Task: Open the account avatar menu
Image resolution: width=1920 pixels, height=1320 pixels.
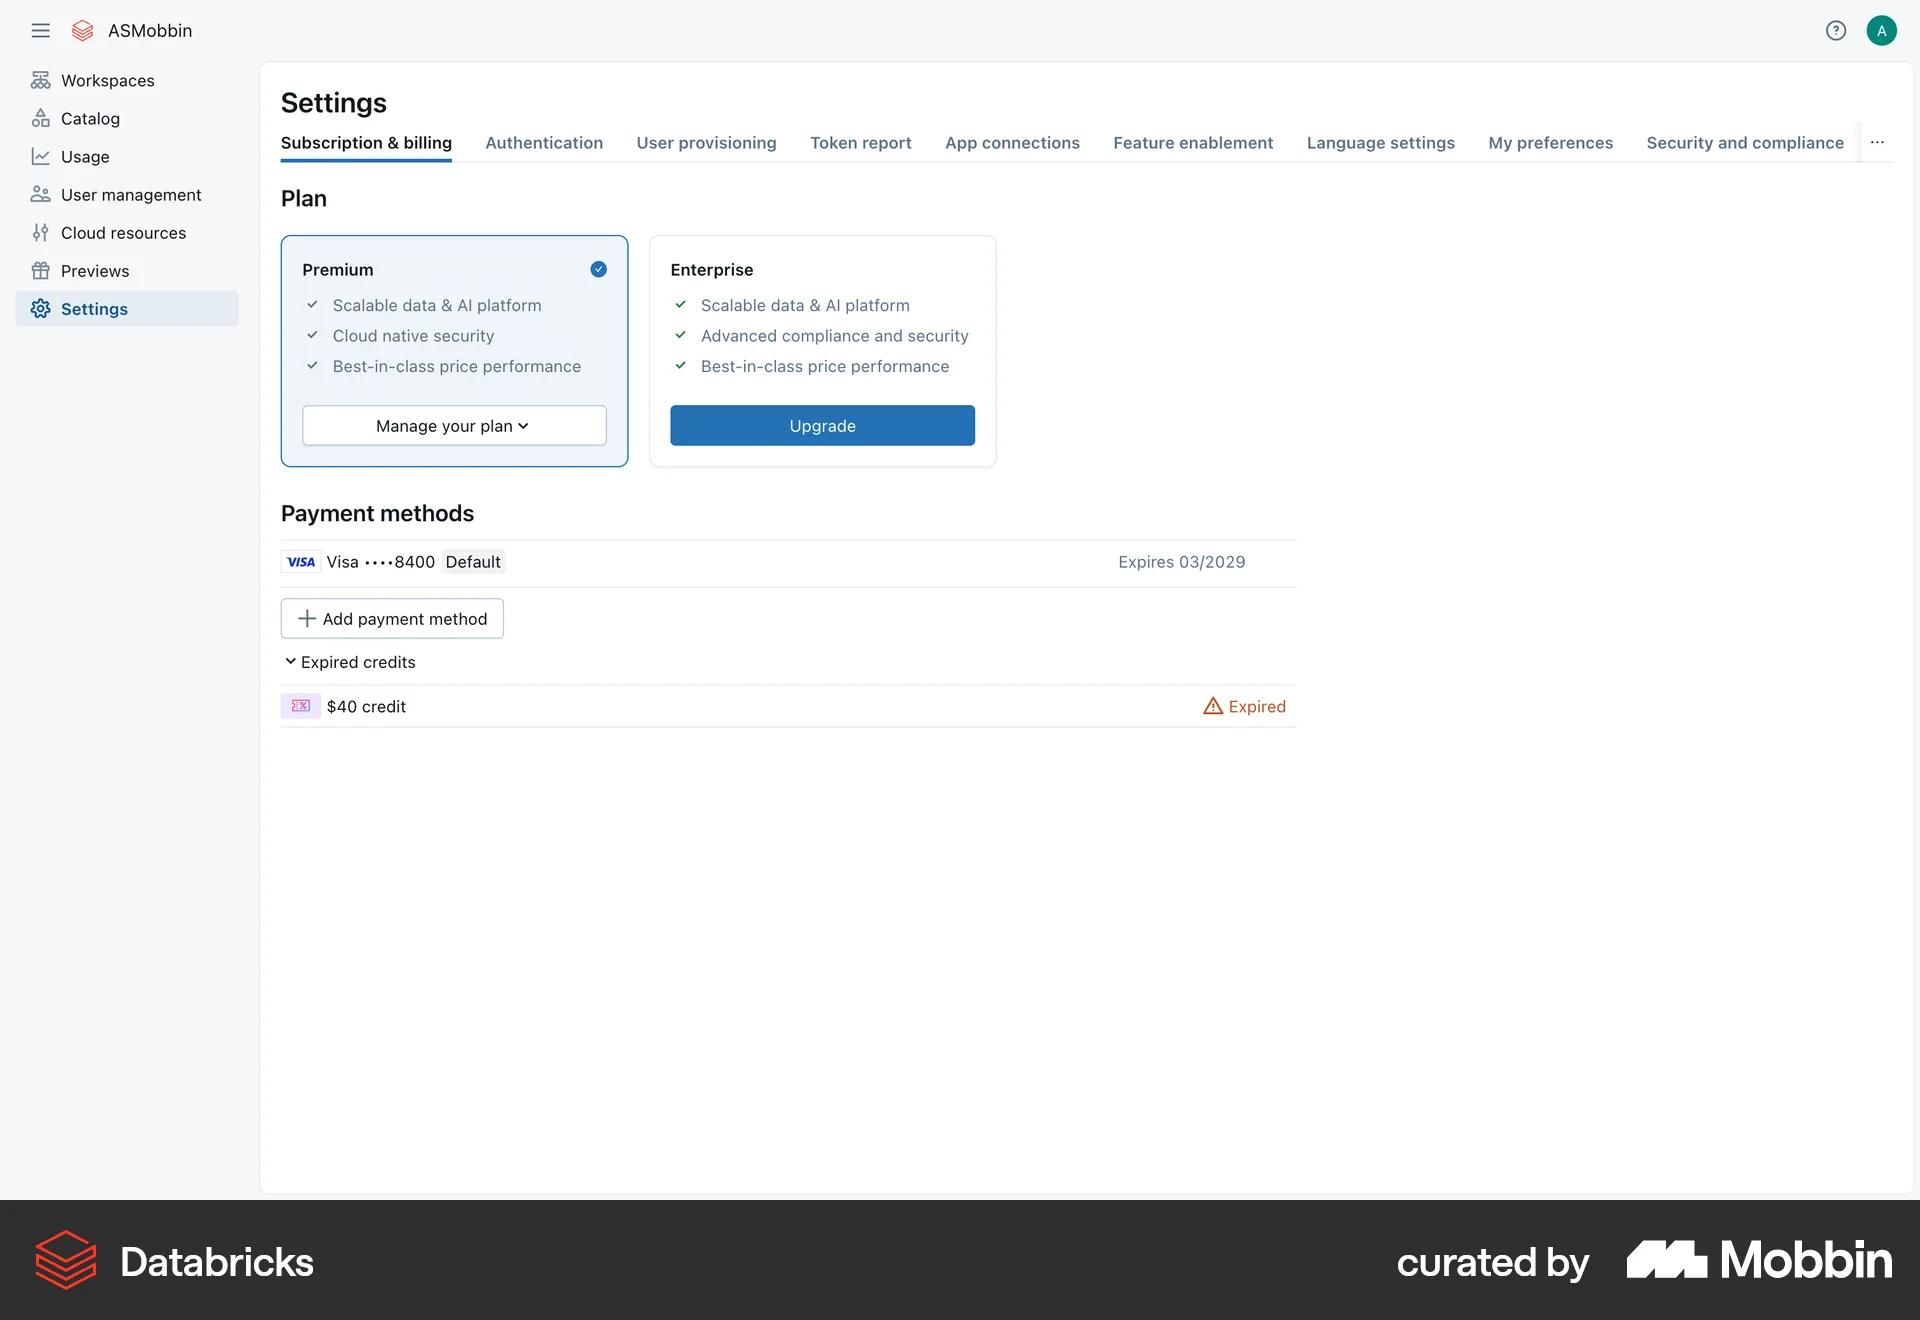Action: click(1882, 30)
